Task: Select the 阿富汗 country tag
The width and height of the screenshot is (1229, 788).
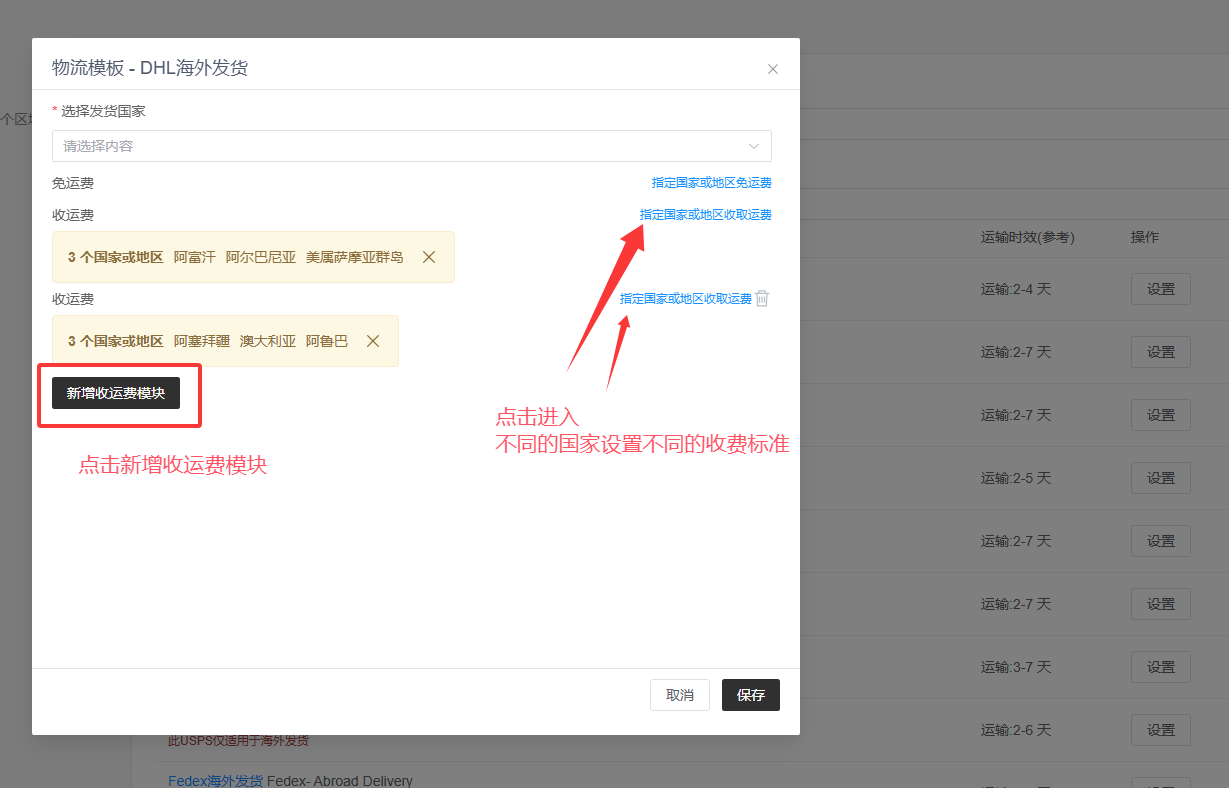Action: (194, 257)
